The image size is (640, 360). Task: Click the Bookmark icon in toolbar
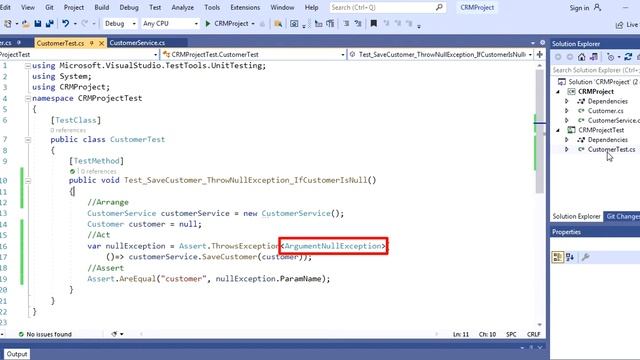point(373,24)
